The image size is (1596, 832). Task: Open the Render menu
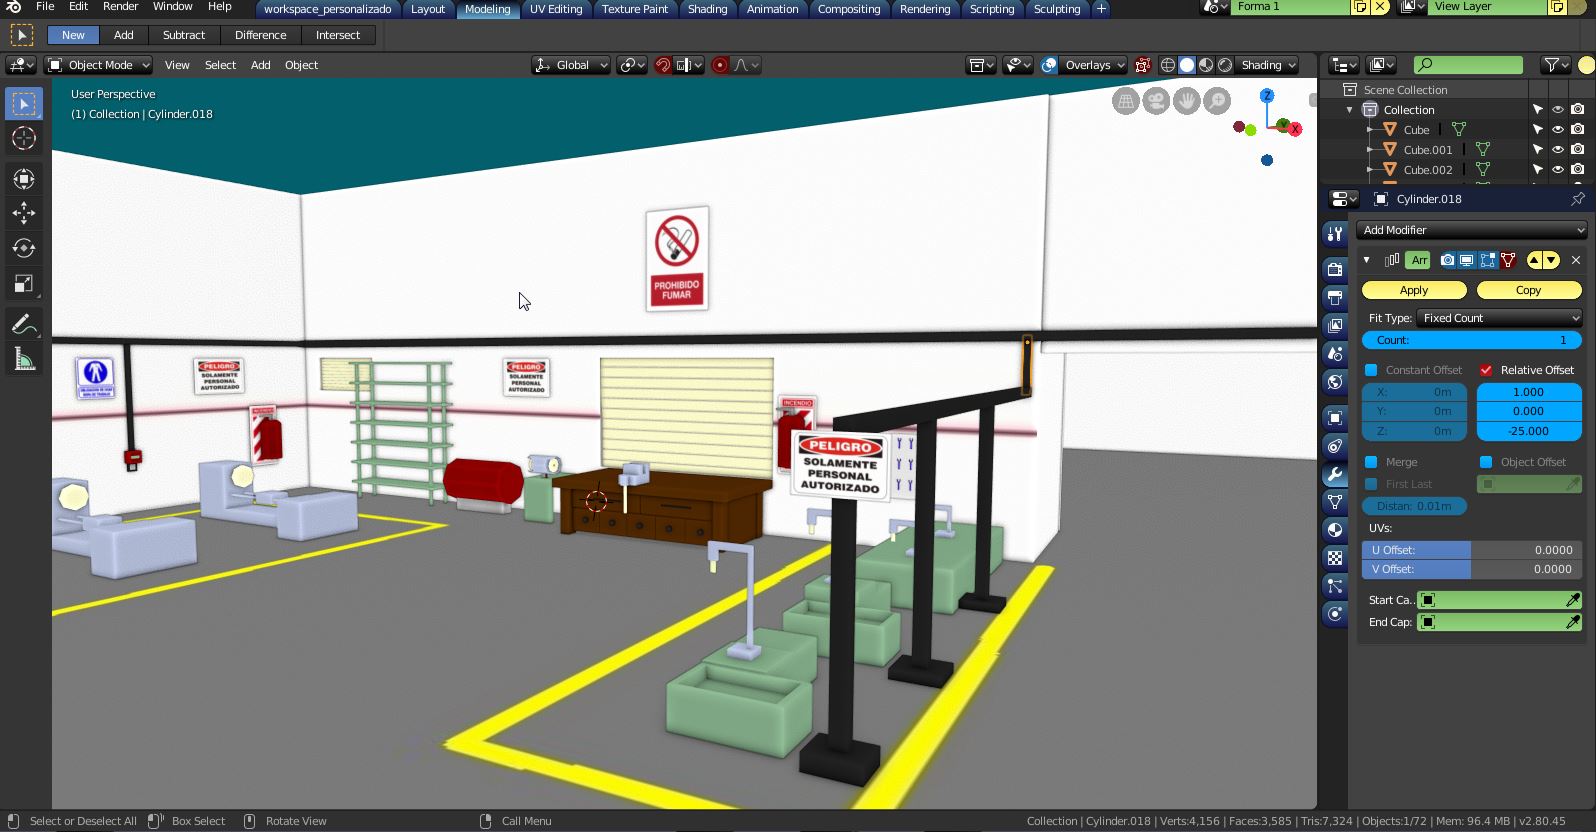coord(120,6)
